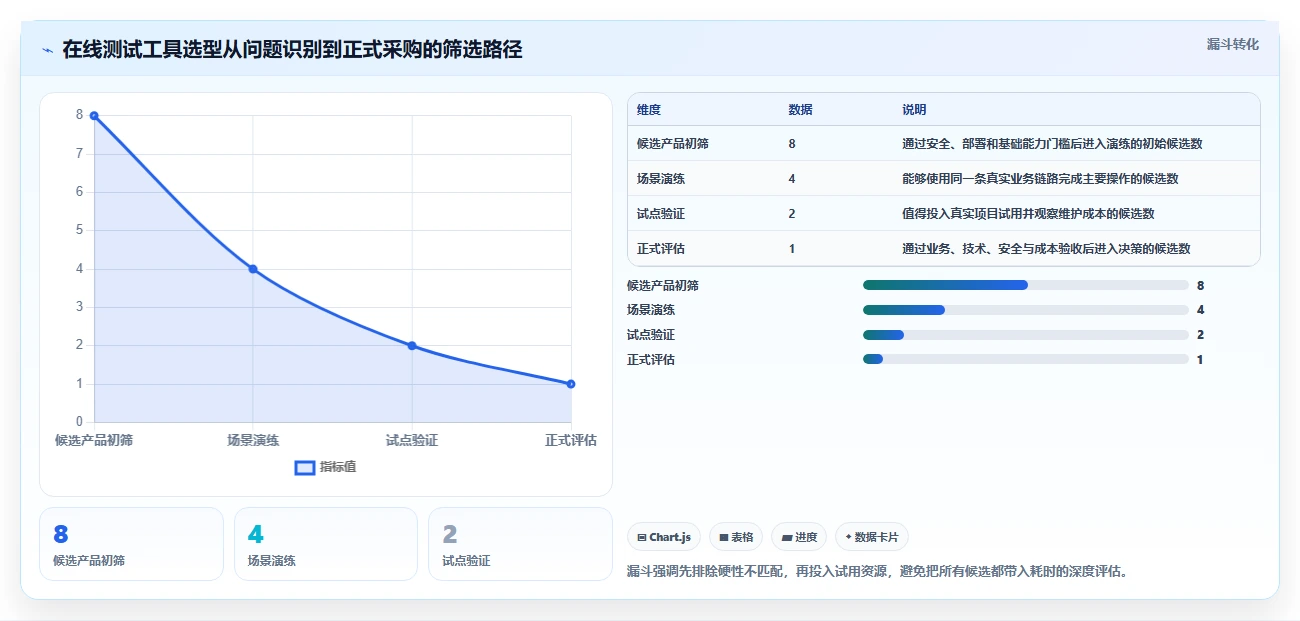1300x621 pixels.
Task: Click the chart data point at value 1
Action: pos(571,384)
